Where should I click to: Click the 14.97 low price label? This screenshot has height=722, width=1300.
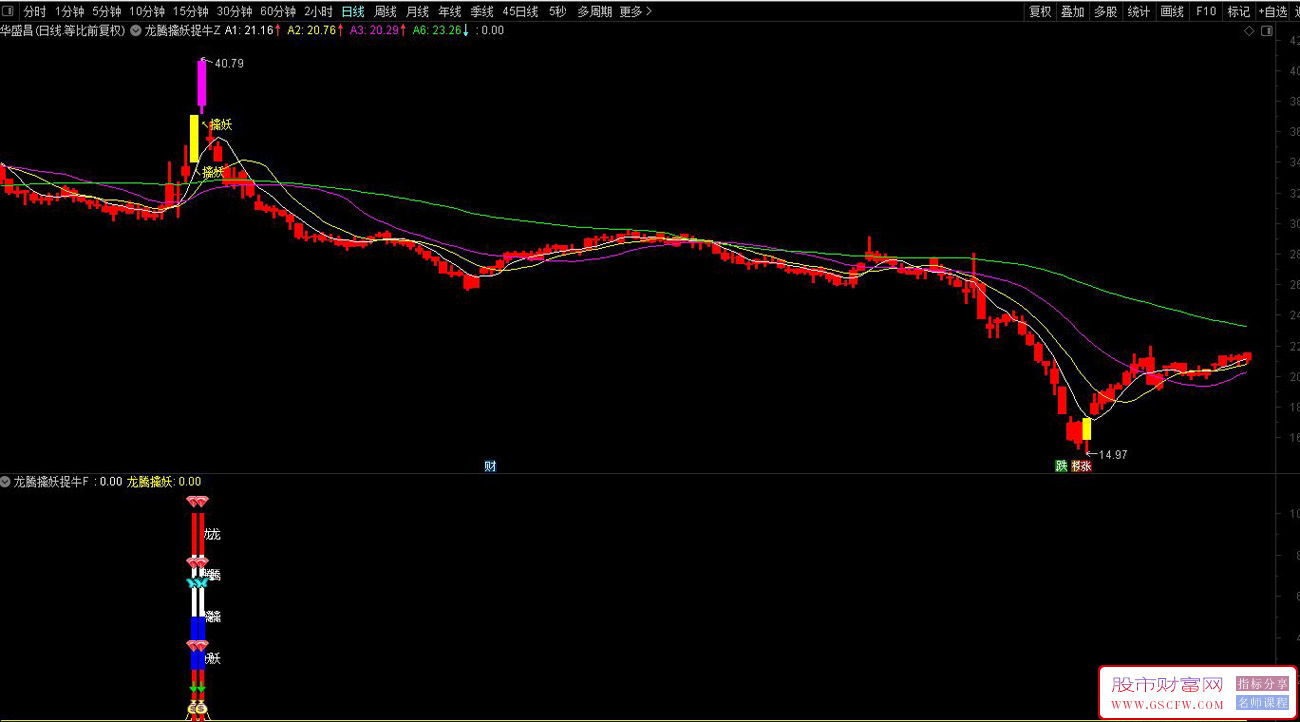1113,455
